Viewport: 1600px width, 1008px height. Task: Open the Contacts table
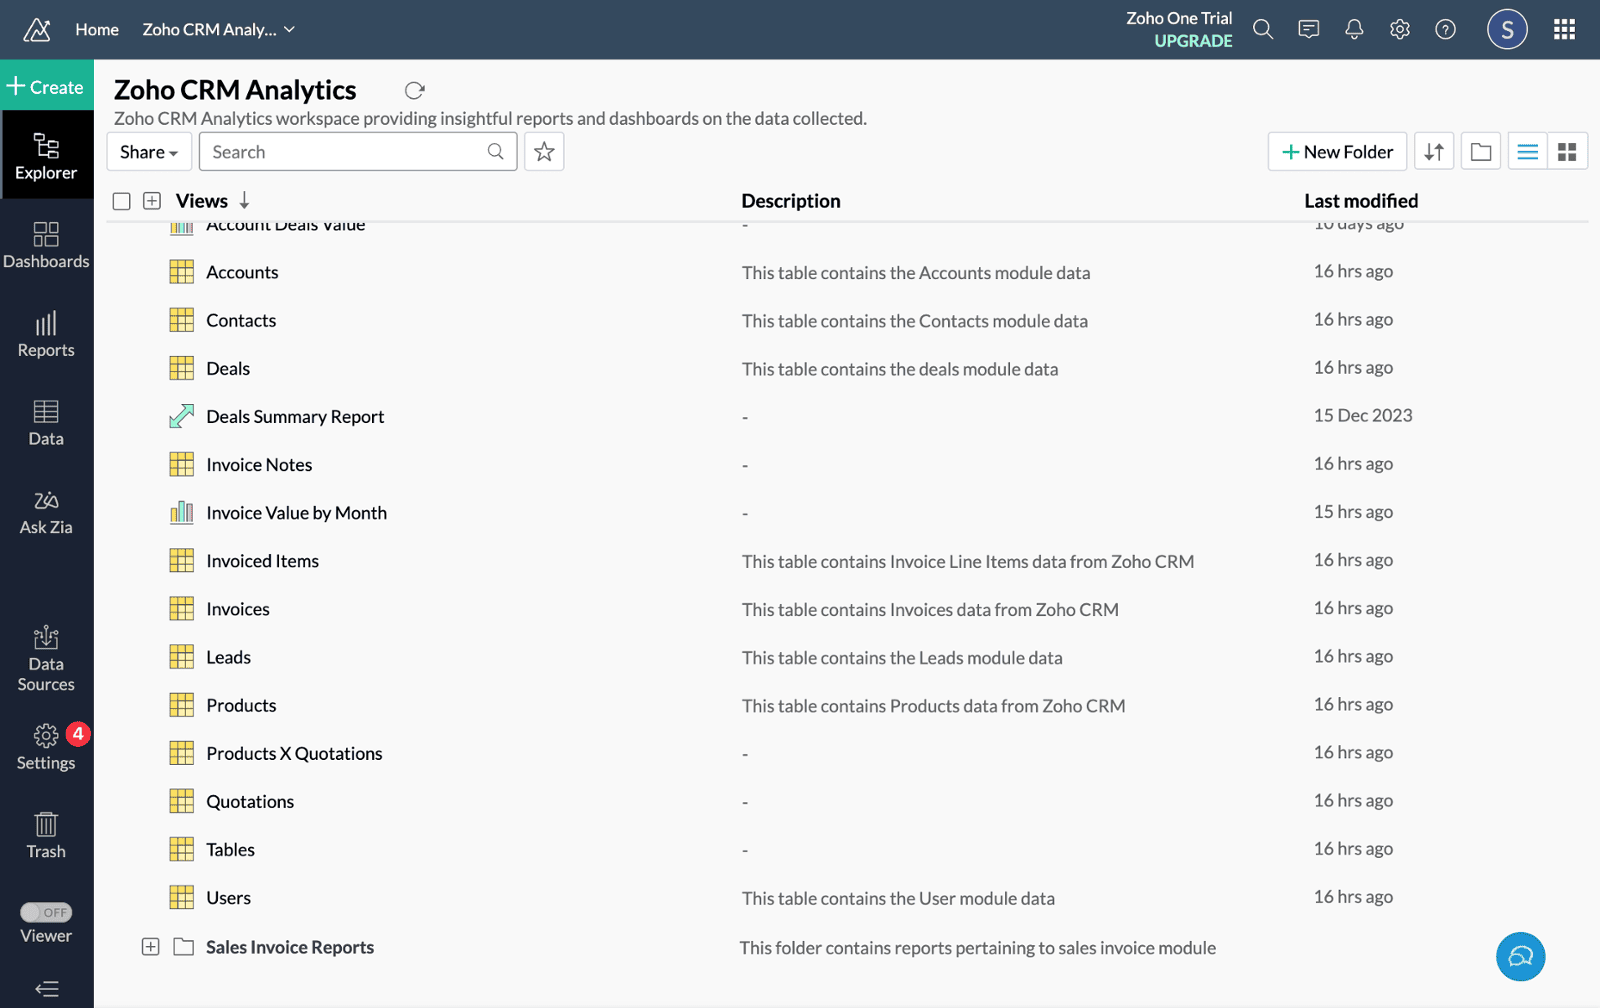click(x=241, y=320)
